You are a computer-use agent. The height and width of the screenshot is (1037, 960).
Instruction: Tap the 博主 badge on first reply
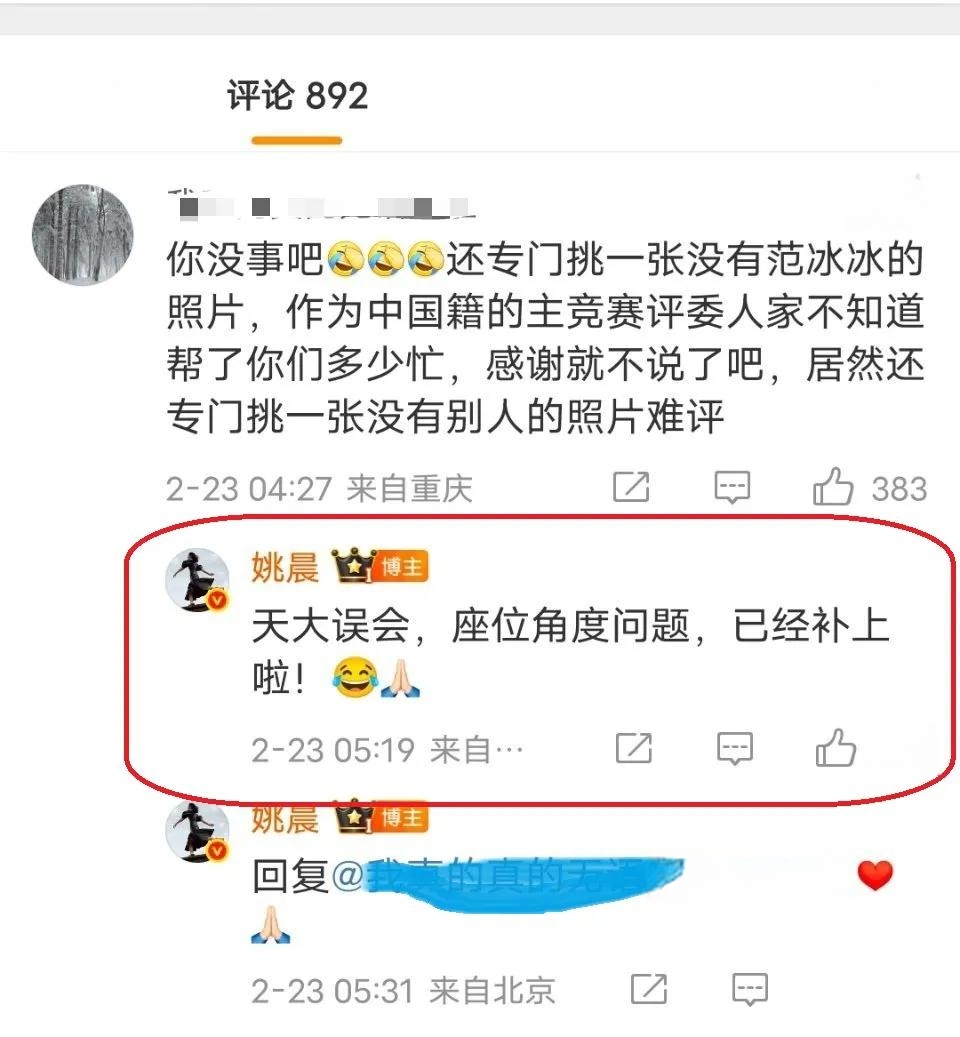click(x=400, y=567)
